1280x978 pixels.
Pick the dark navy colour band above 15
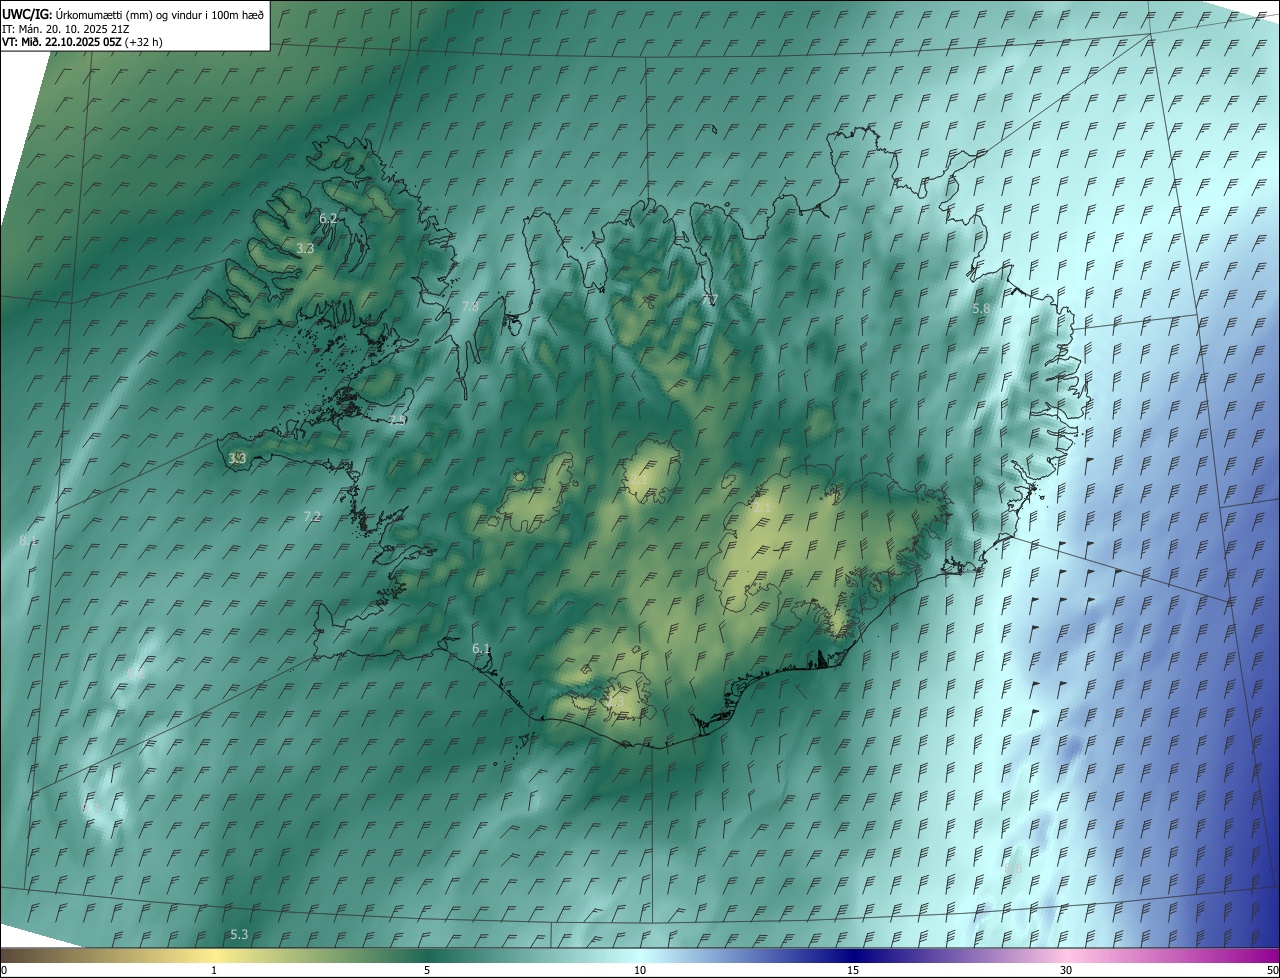853,955
